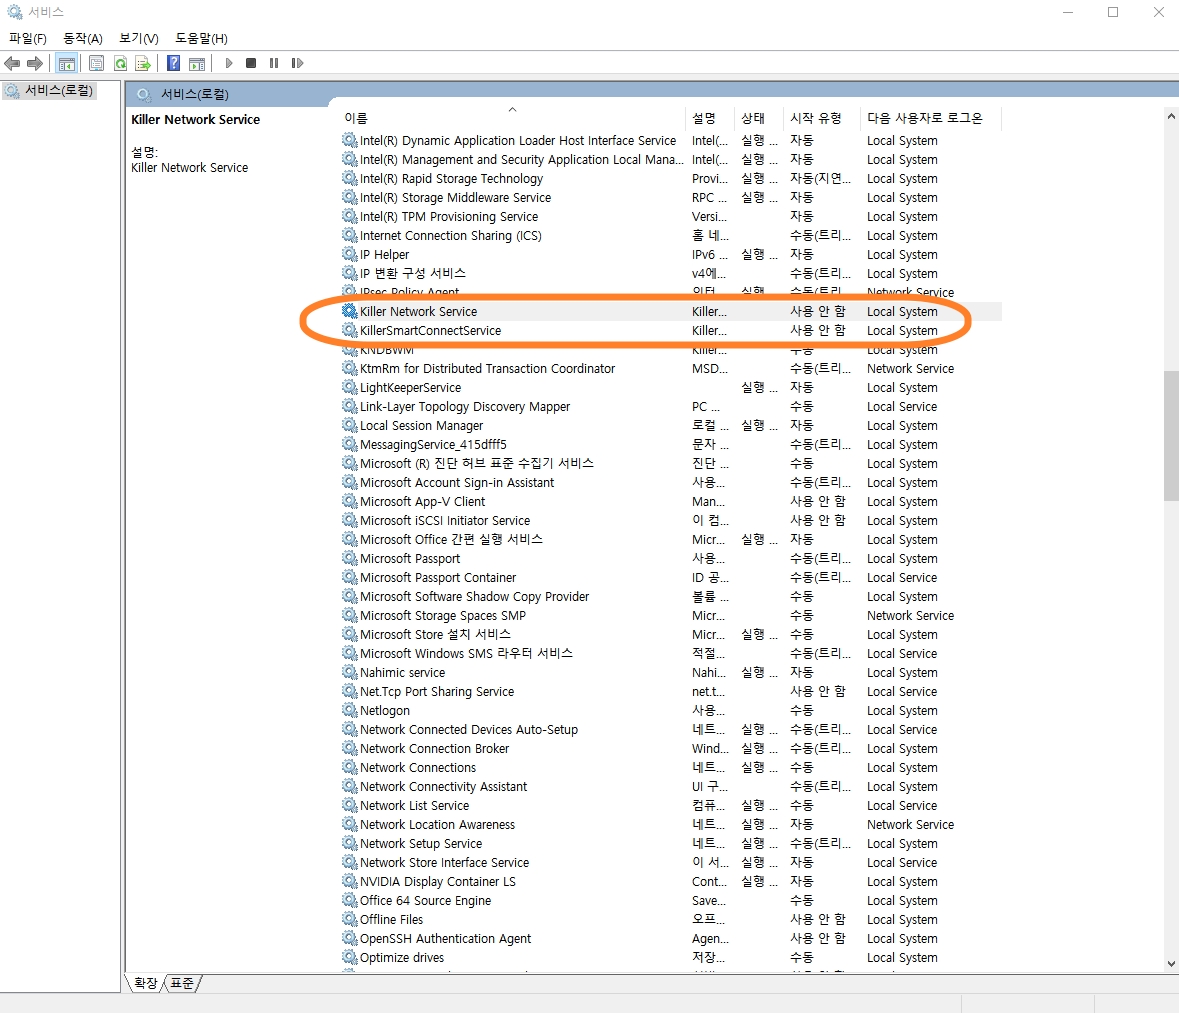Select Net.Tcp Port Sharing Service row

click(x=671, y=691)
